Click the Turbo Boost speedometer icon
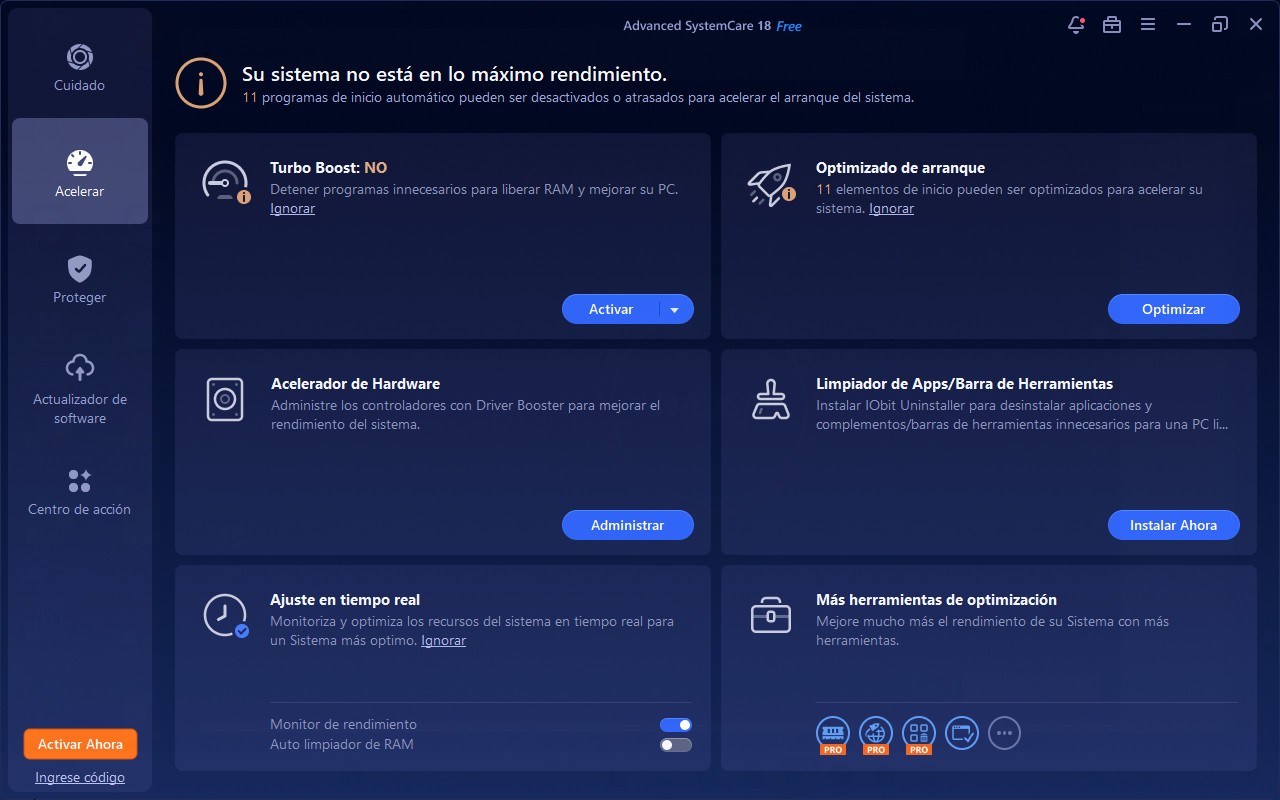1280x800 pixels. 224,183
